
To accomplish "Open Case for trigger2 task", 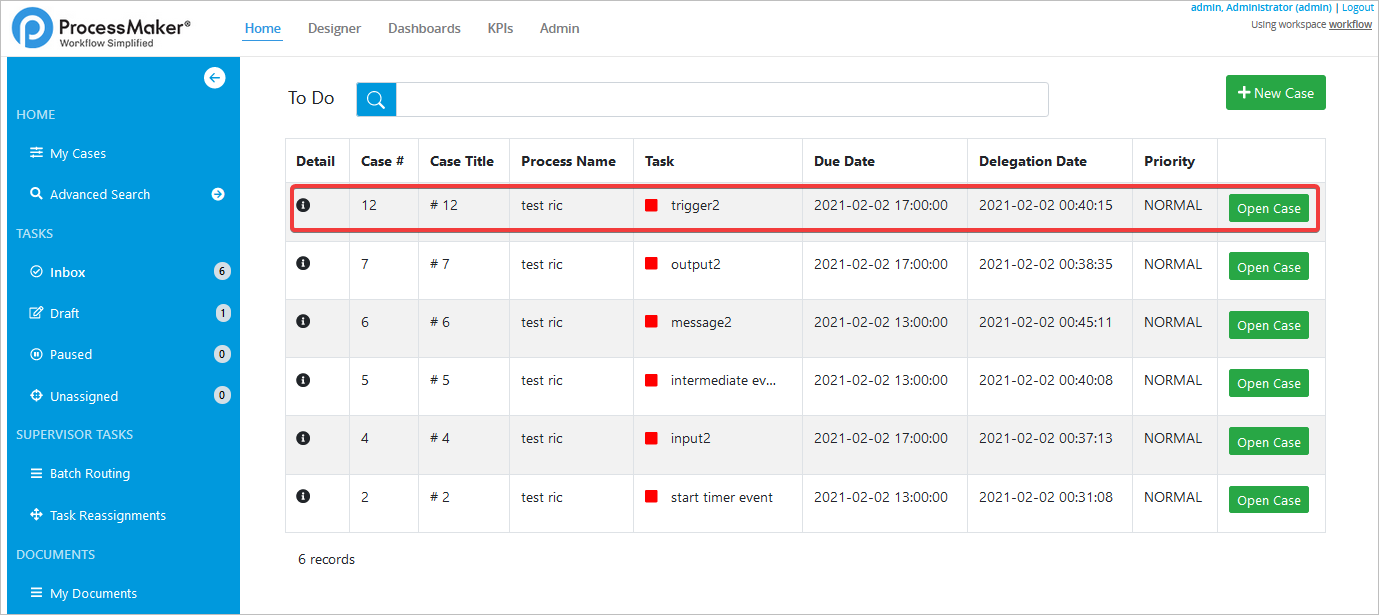I will pos(1268,209).
